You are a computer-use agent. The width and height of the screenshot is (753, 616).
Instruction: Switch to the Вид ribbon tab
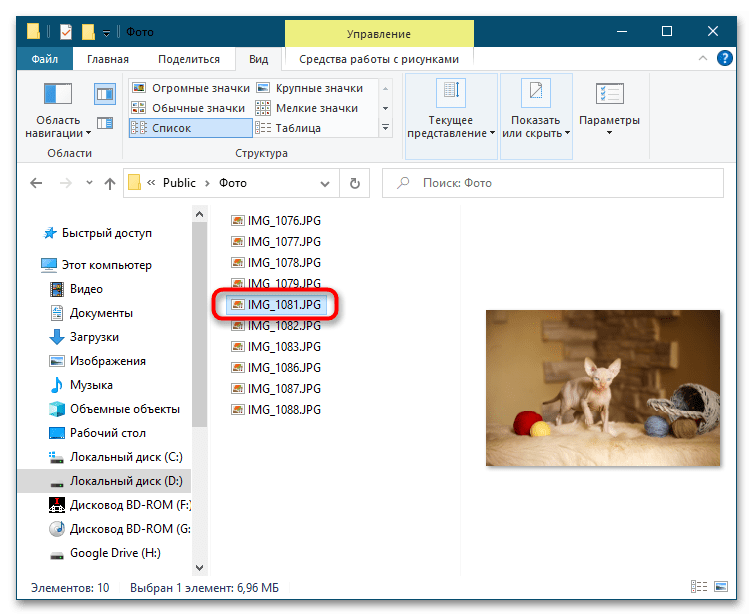tap(258, 59)
